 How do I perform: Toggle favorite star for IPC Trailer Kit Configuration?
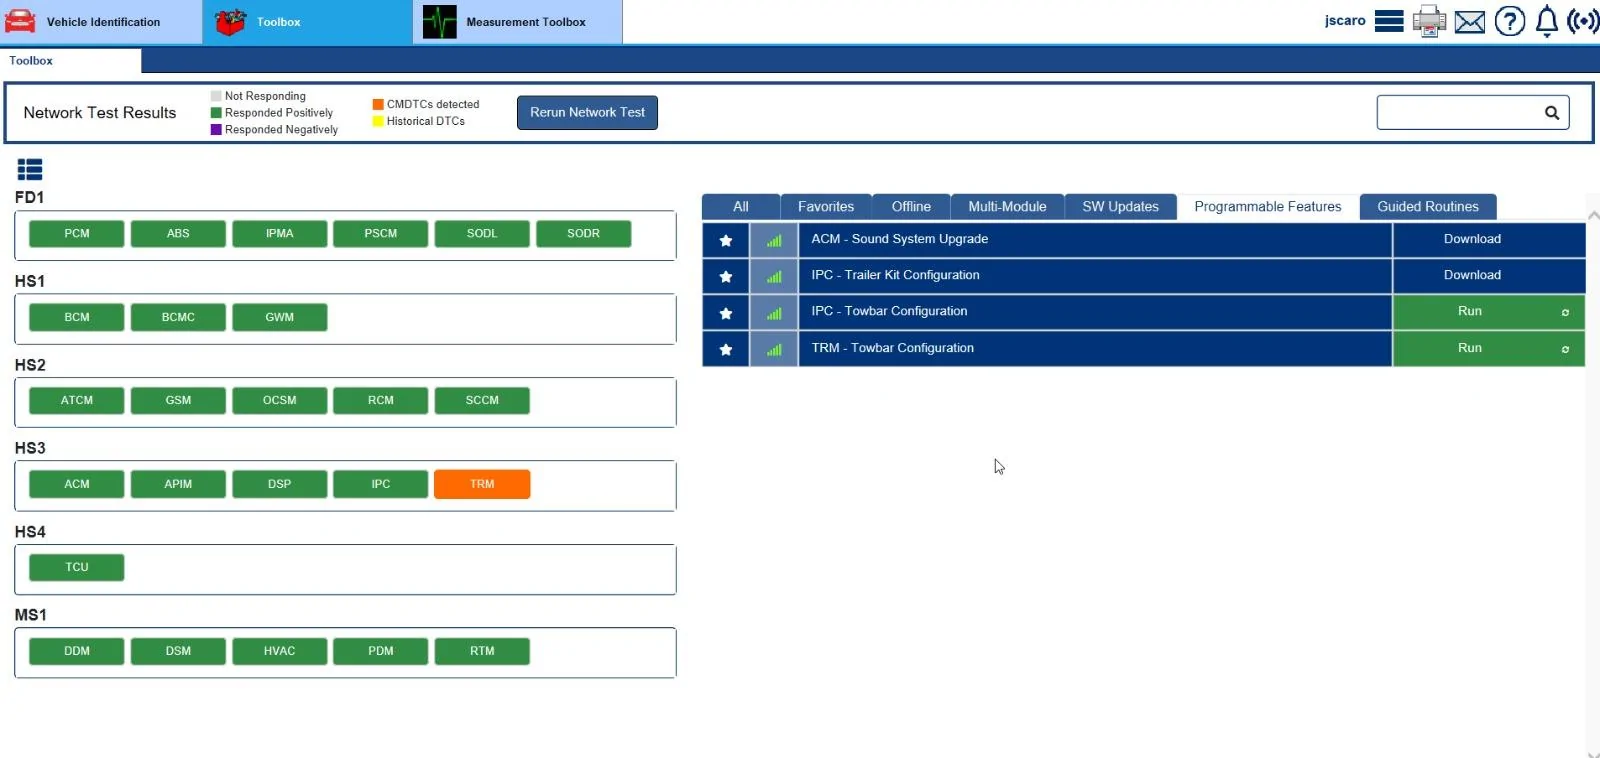[x=726, y=276]
